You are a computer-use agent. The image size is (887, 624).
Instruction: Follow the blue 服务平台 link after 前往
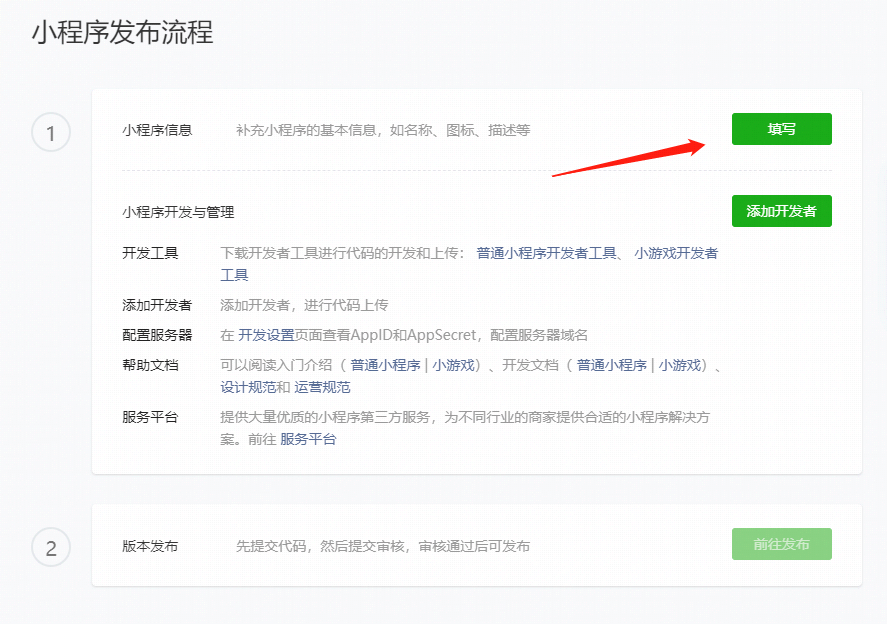point(308,439)
